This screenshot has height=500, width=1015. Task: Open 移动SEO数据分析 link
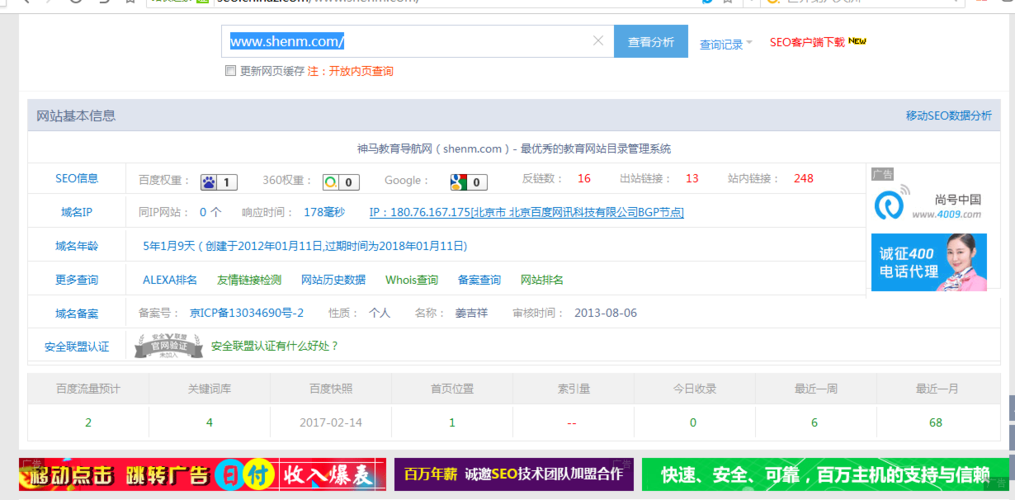click(948, 115)
